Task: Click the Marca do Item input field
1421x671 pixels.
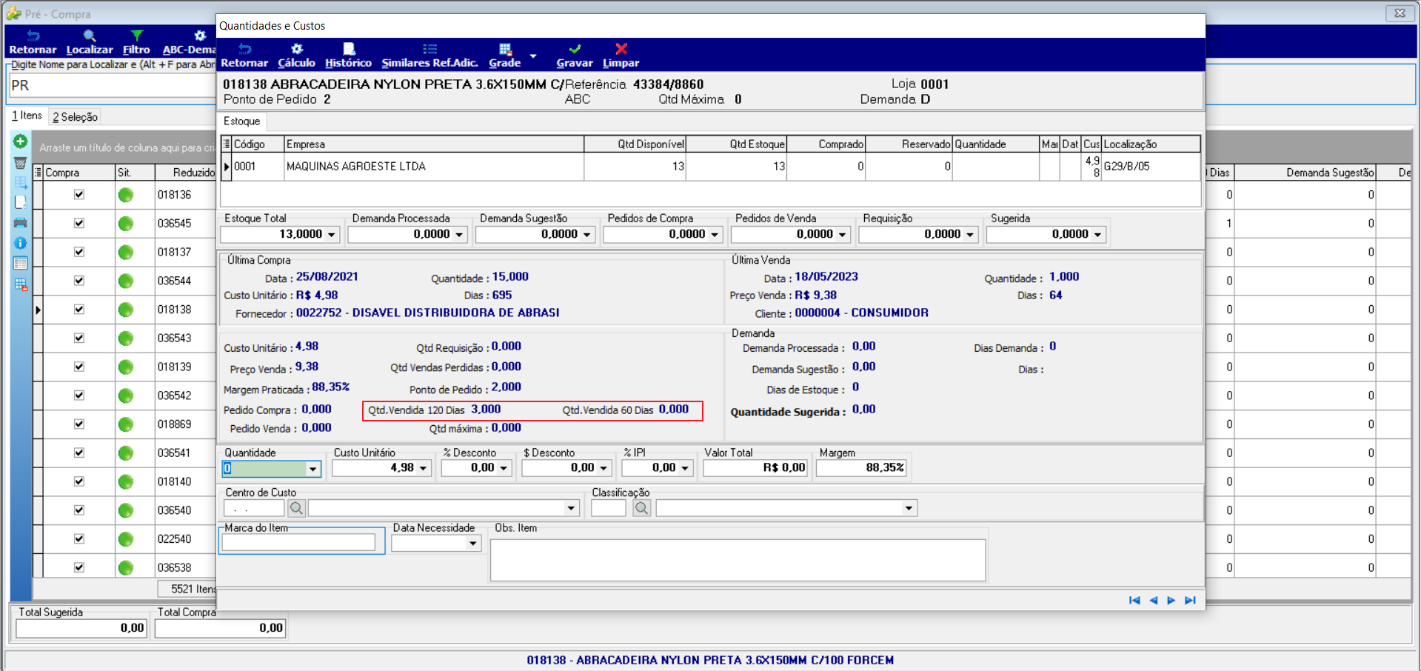Action: 298,542
